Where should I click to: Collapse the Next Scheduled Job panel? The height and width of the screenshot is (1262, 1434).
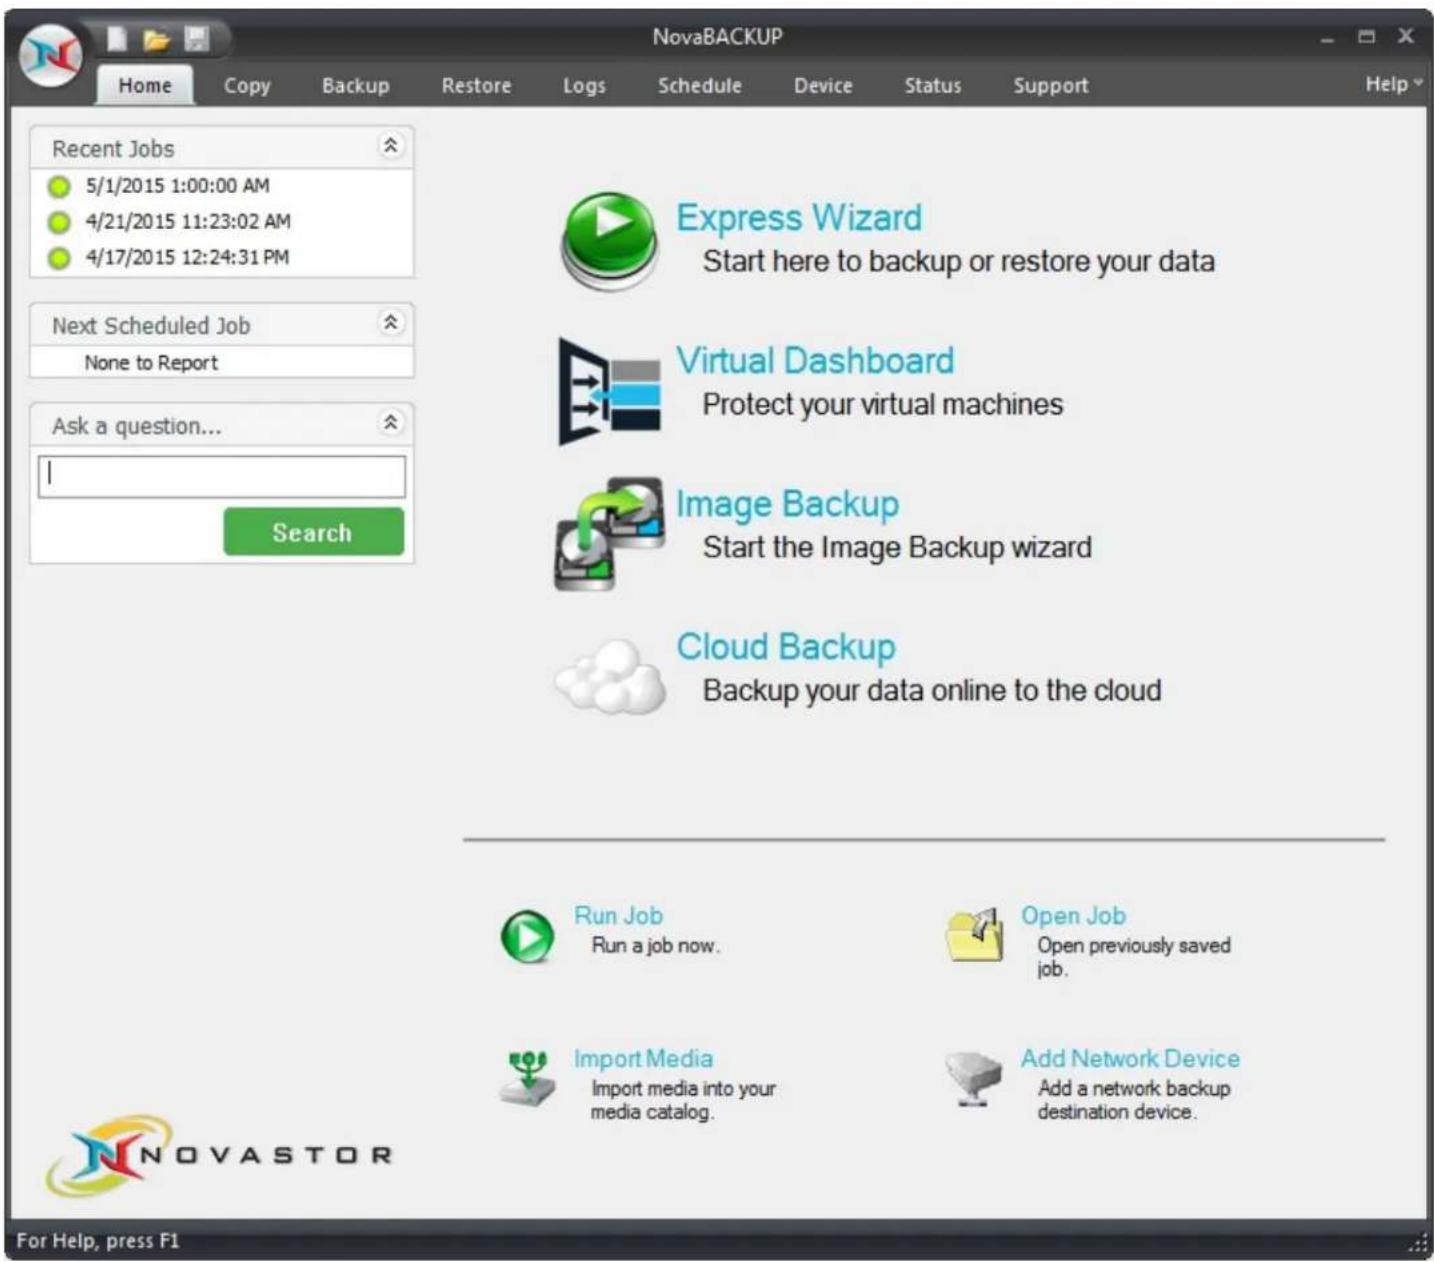click(x=391, y=322)
